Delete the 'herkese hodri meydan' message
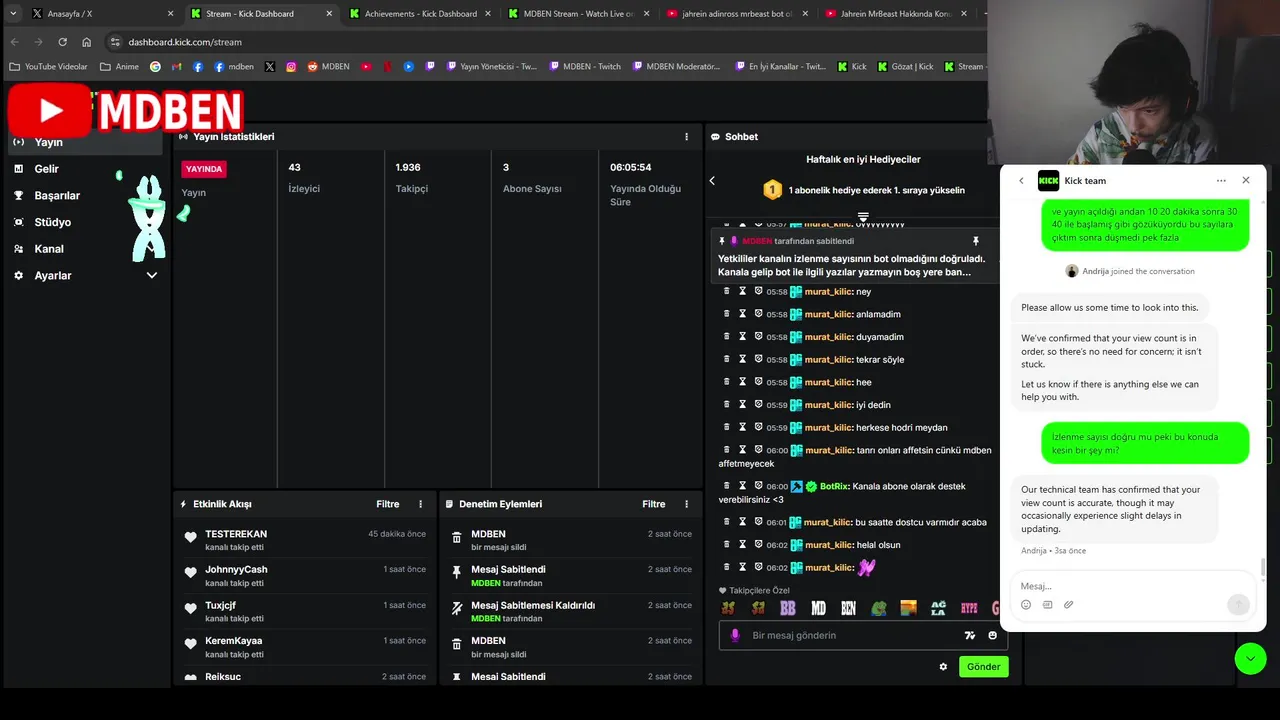This screenshot has height=720, width=1280. (x=727, y=427)
